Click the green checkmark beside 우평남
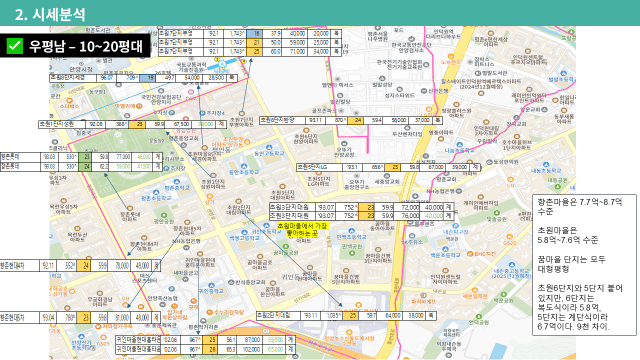The height and width of the screenshot is (360, 640). (15, 46)
